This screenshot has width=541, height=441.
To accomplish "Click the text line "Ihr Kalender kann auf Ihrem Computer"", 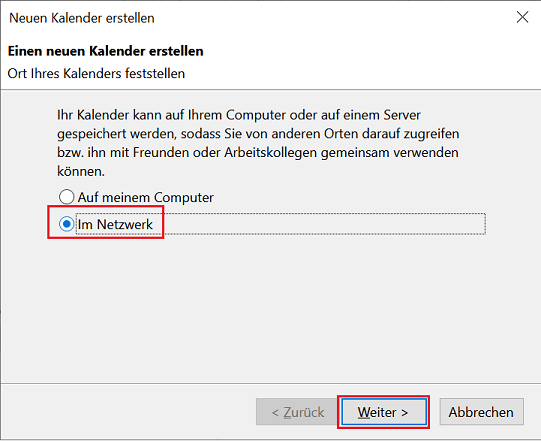I will (x=238, y=115).
